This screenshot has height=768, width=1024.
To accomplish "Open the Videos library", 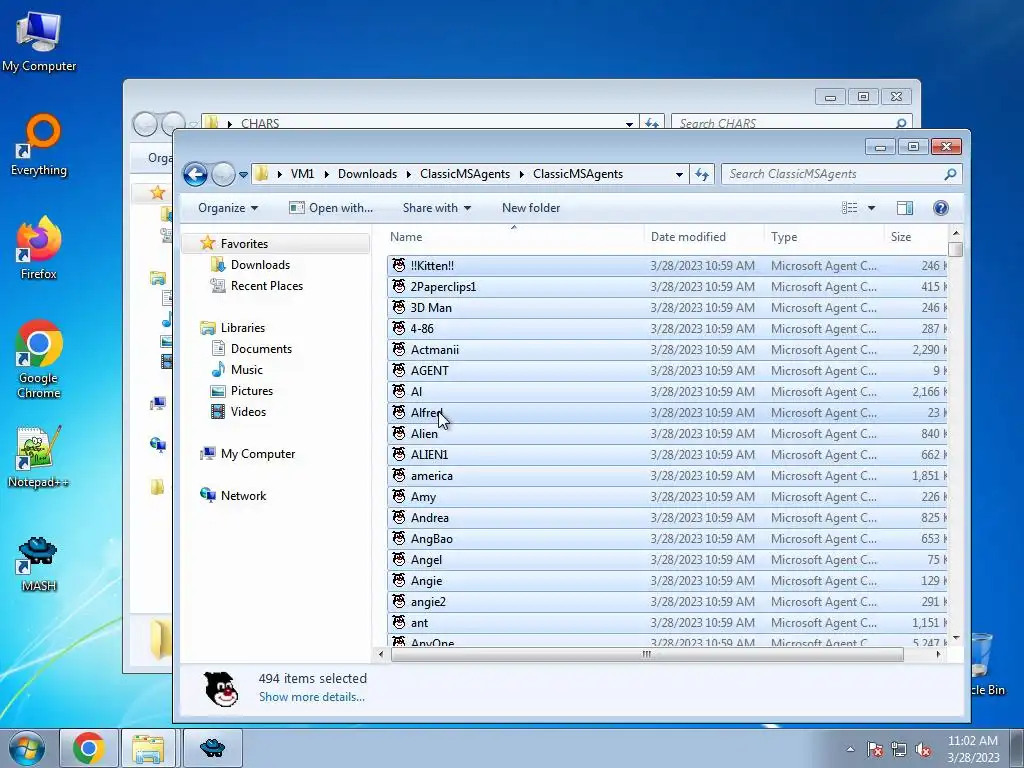I will [x=248, y=411].
